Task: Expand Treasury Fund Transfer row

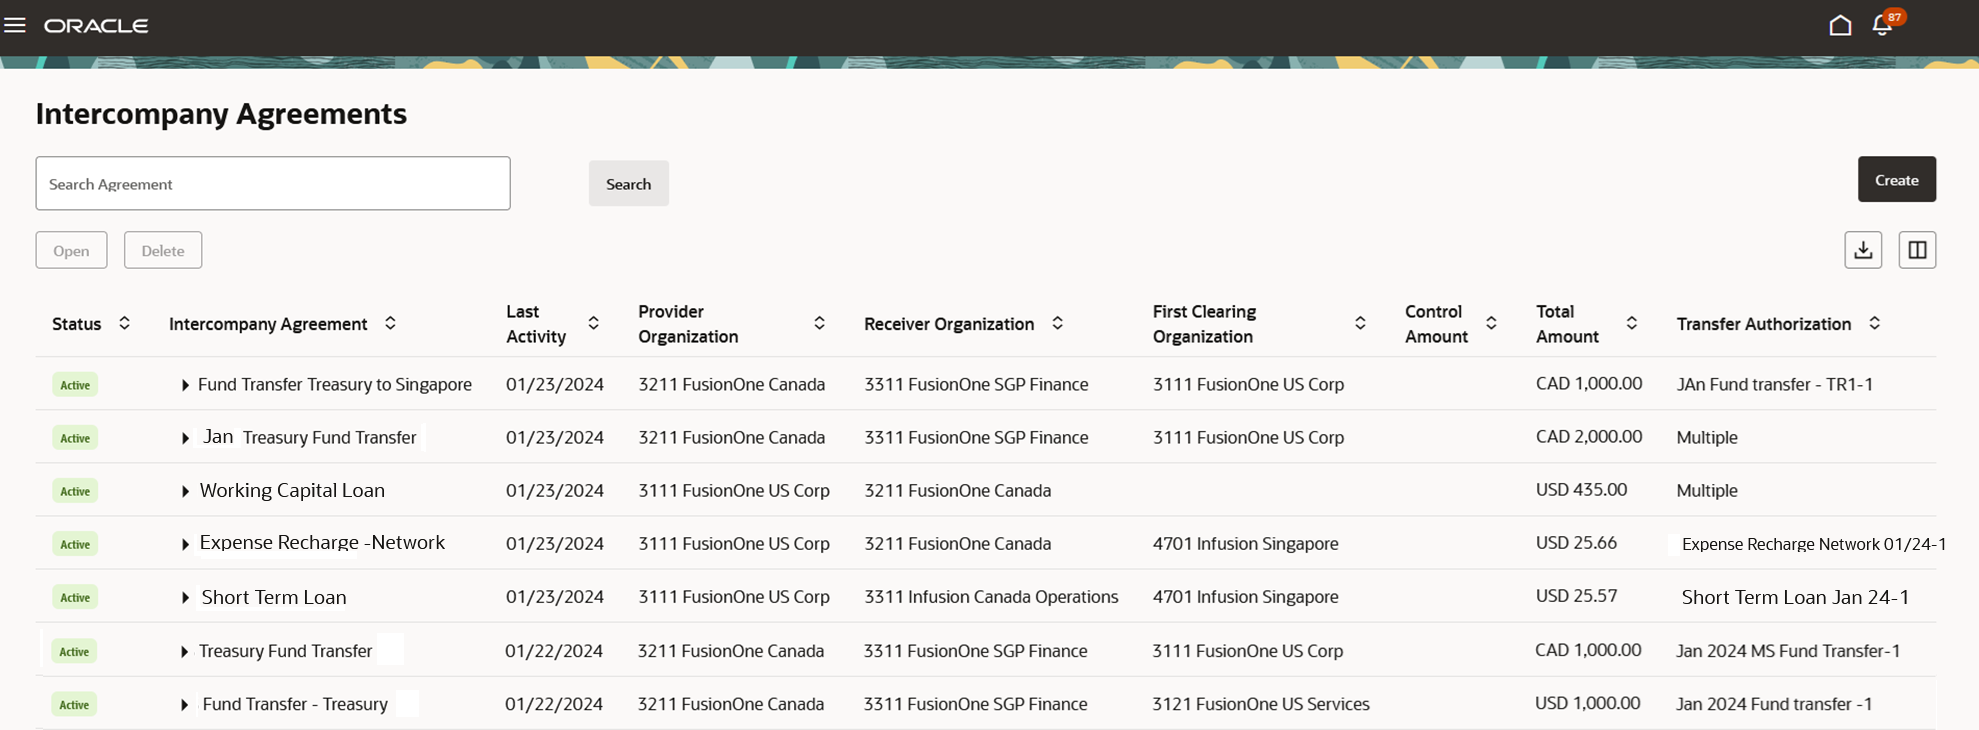Action: click(184, 652)
